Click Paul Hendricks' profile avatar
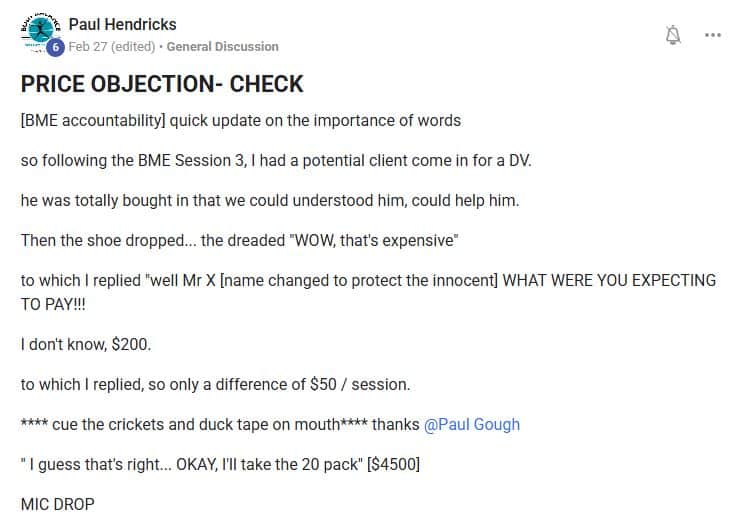This screenshot has width=746, height=530. pyautogui.click(x=40, y=32)
